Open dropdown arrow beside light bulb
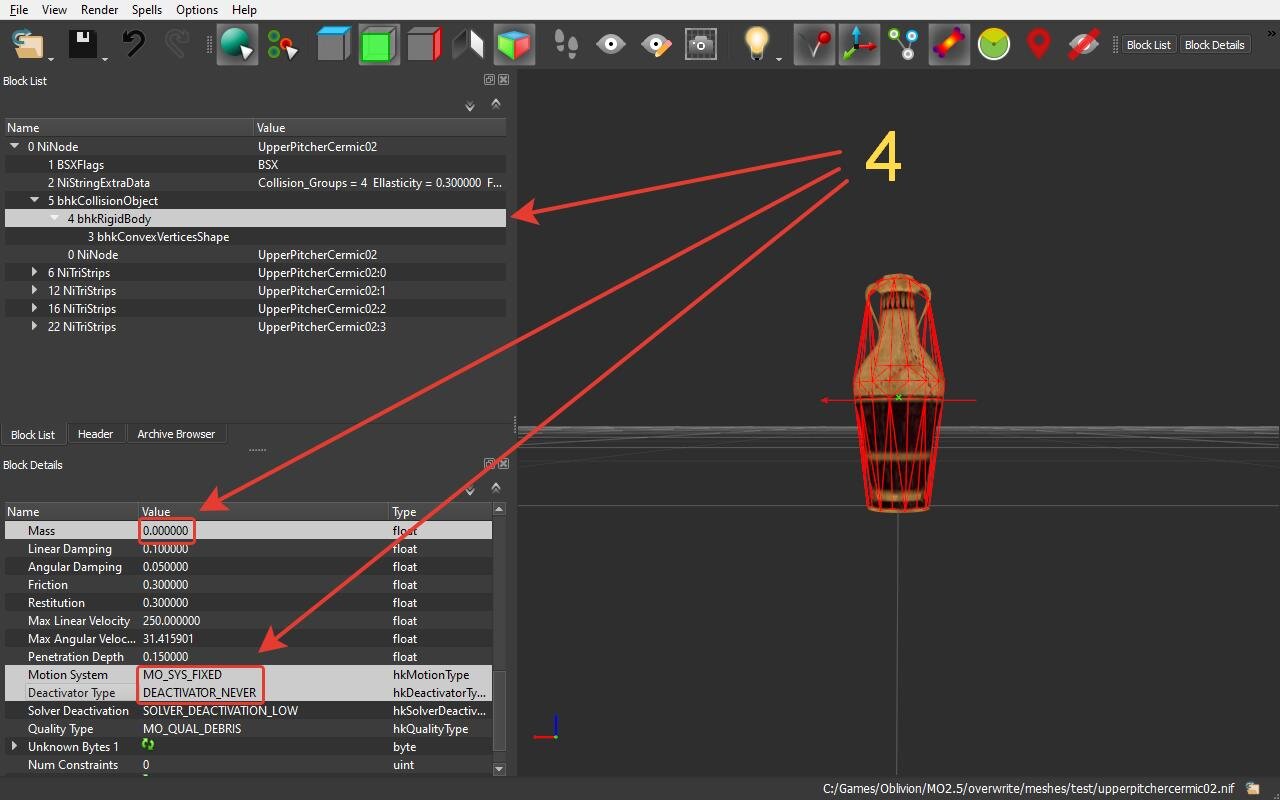This screenshot has height=800, width=1280. [779, 60]
